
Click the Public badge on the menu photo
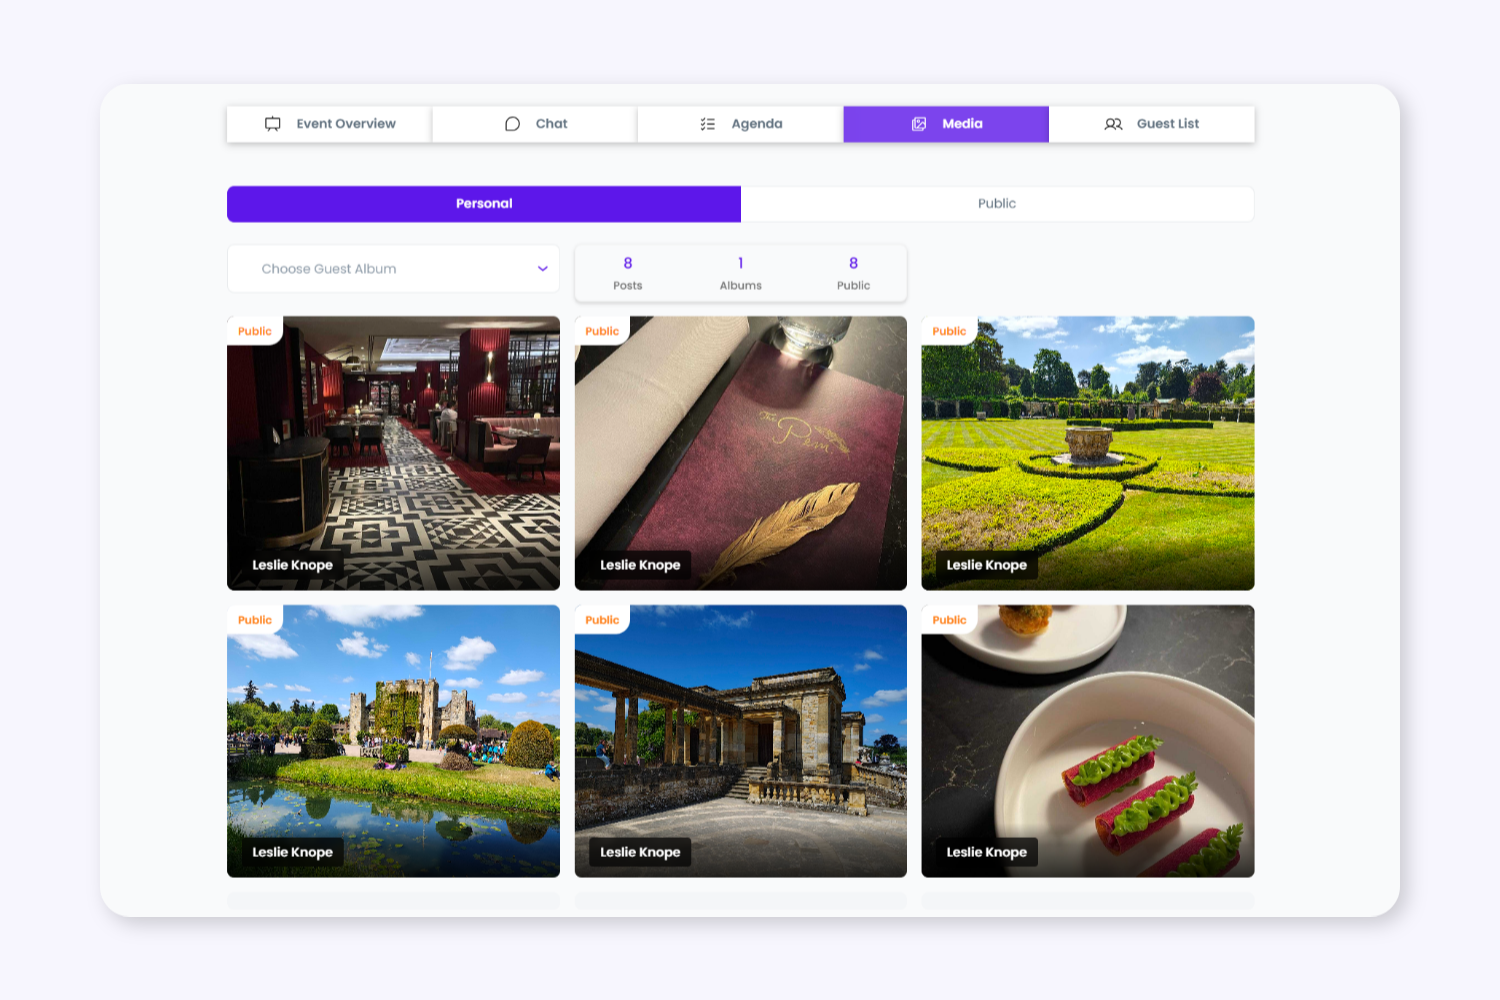coord(602,331)
